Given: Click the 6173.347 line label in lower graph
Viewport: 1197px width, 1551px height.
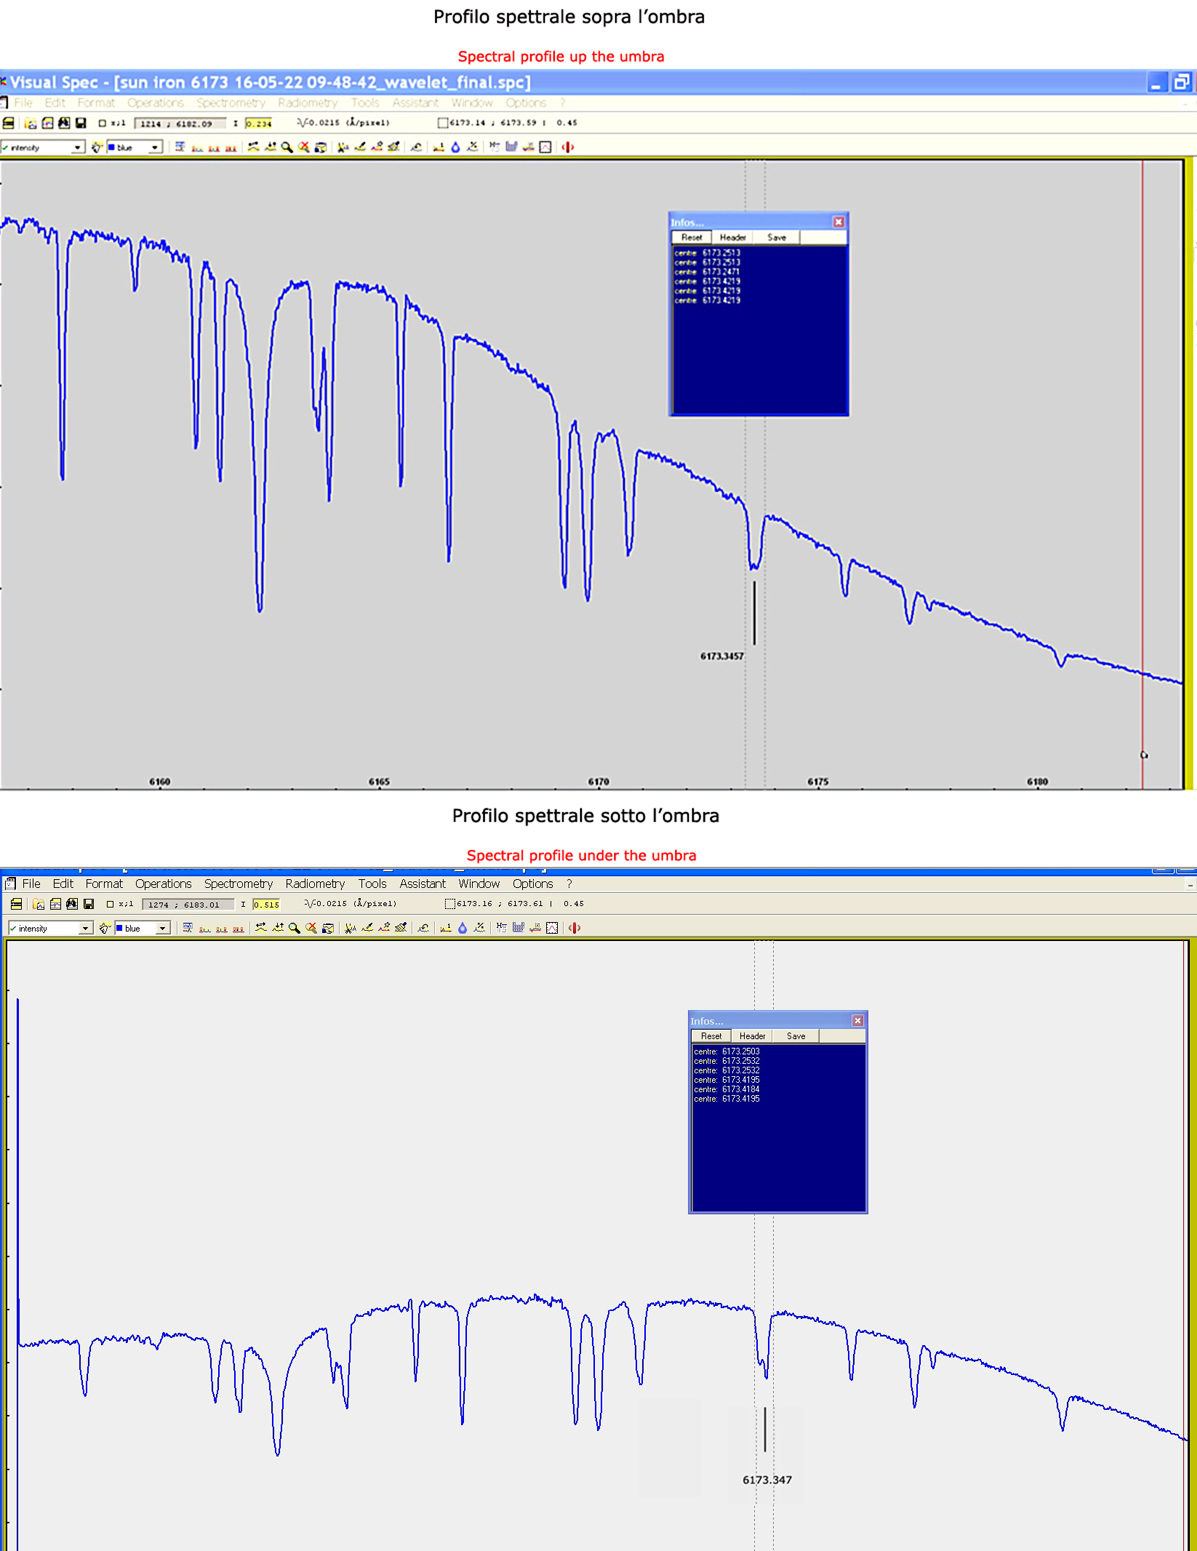Looking at the screenshot, I should coord(767,1480).
